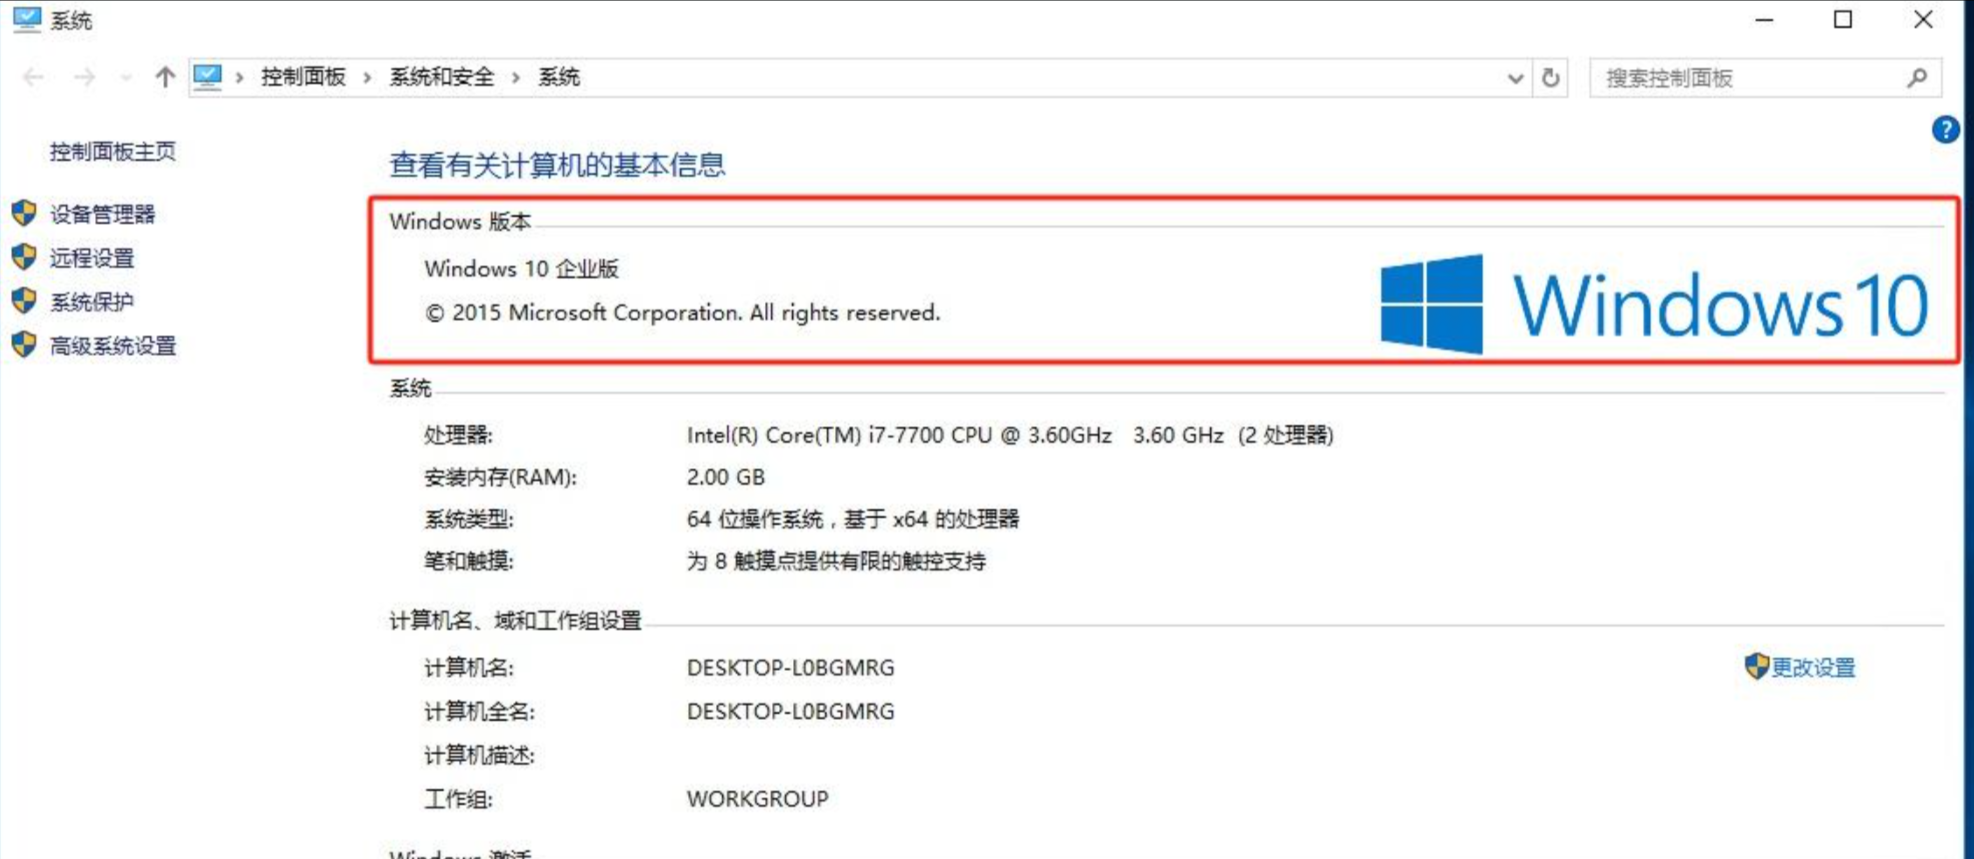Click shield icon beside 系统保护
The image size is (1974, 859).
(24, 301)
